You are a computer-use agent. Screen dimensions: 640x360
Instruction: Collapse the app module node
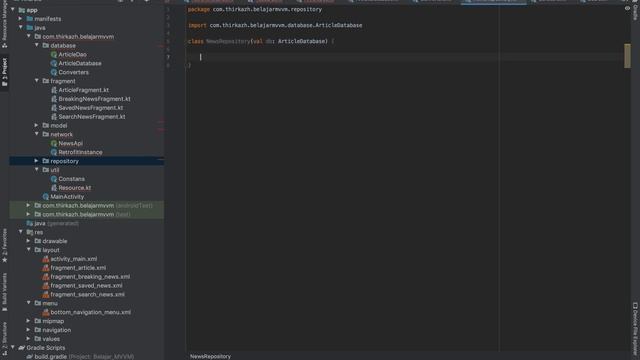pyautogui.click(x=13, y=9)
